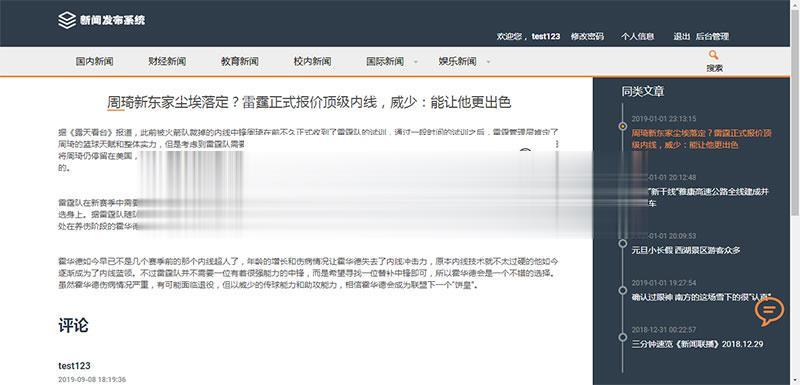This screenshot has width=800, height=385.
Task: Click the highlighted top timeline marker dot
Action: click(x=622, y=126)
